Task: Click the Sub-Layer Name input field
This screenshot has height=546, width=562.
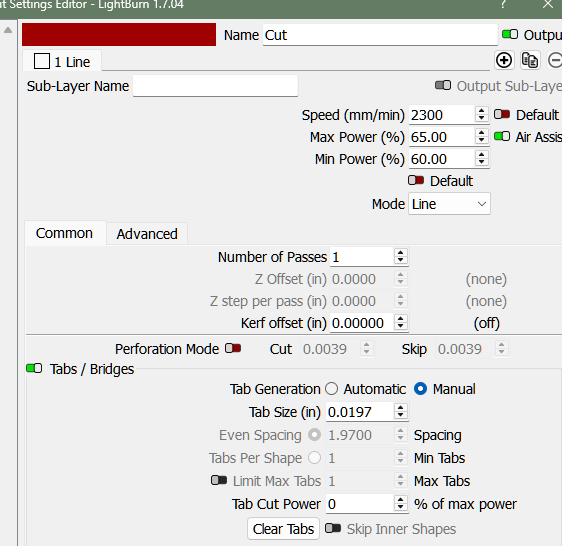Action: [215, 86]
